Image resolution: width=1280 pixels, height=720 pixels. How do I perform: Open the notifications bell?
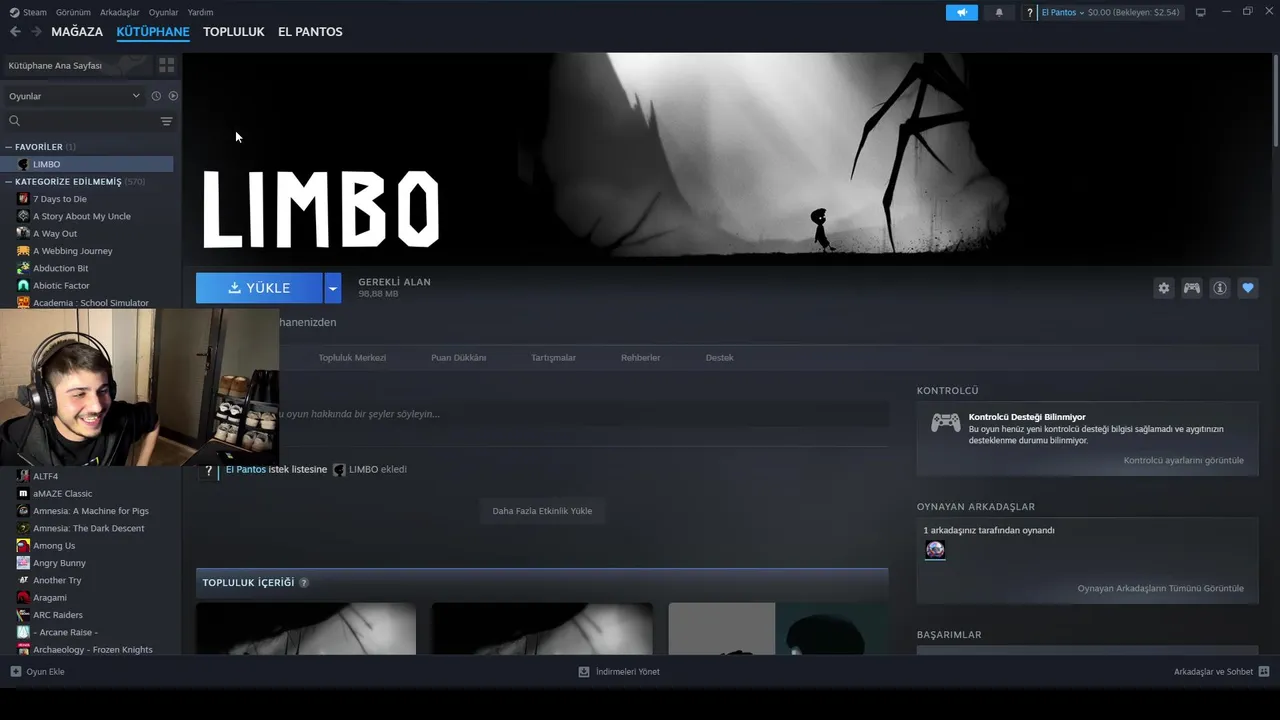point(999,12)
